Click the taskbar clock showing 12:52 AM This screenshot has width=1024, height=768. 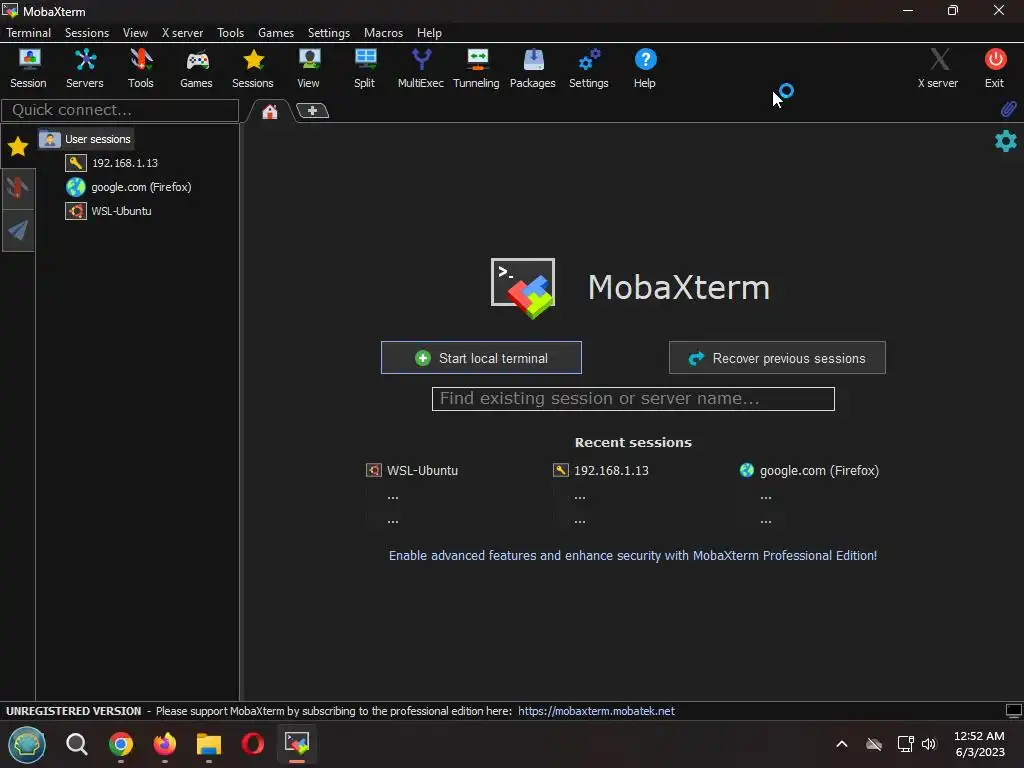(x=980, y=744)
